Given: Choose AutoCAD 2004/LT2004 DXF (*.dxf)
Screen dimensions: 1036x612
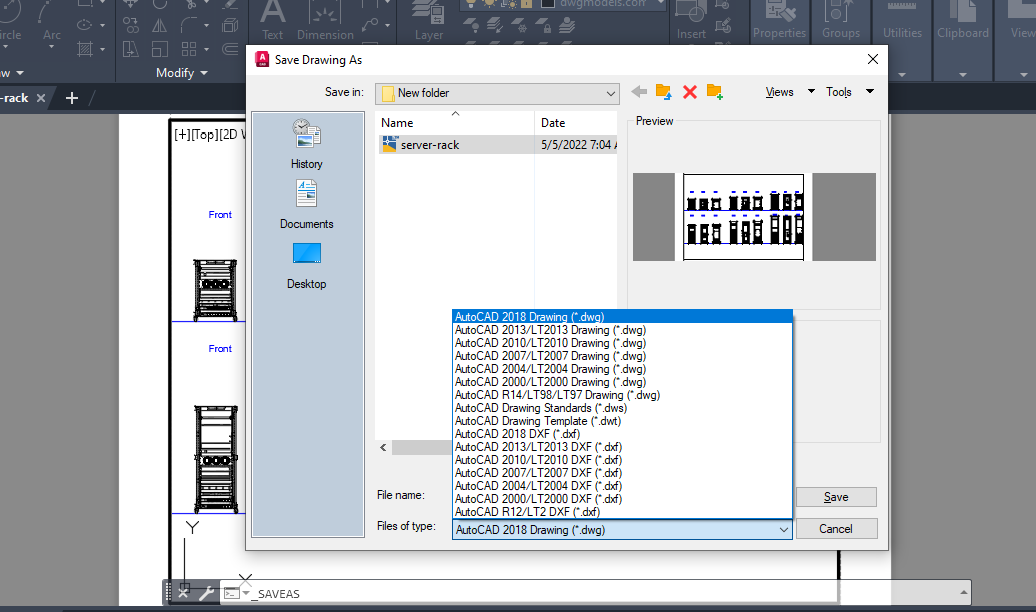Looking at the screenshot, I should click(x=622, y=486).
